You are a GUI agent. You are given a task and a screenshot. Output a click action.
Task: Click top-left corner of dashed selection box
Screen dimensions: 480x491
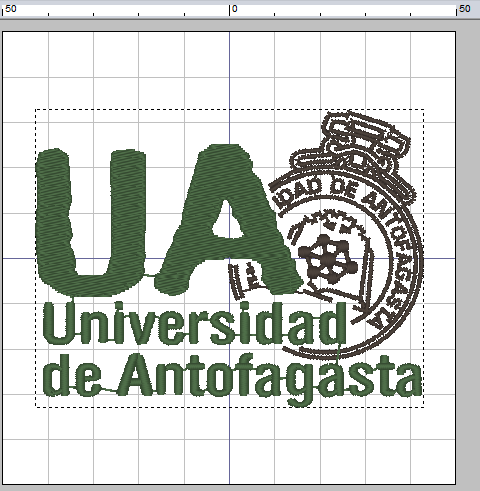click(35, 109)
